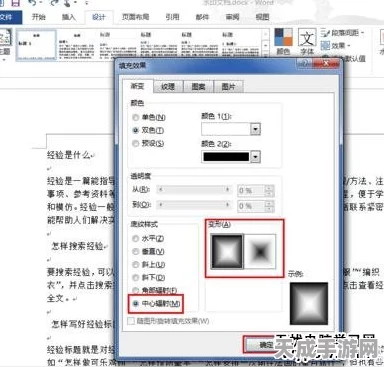This screenshot has width=384, height=367.
Task: Open the 颜色 2 dropdown arrow
Action: point(255,156)
